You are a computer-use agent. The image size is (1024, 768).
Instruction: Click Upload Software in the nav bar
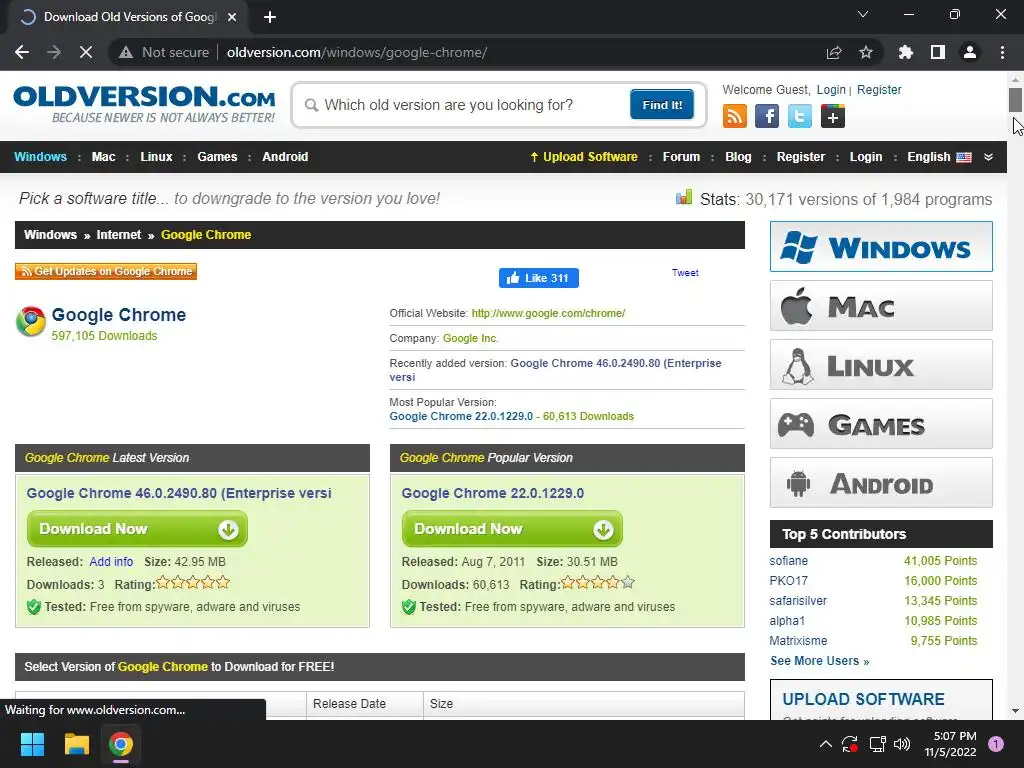pos(584,157)
